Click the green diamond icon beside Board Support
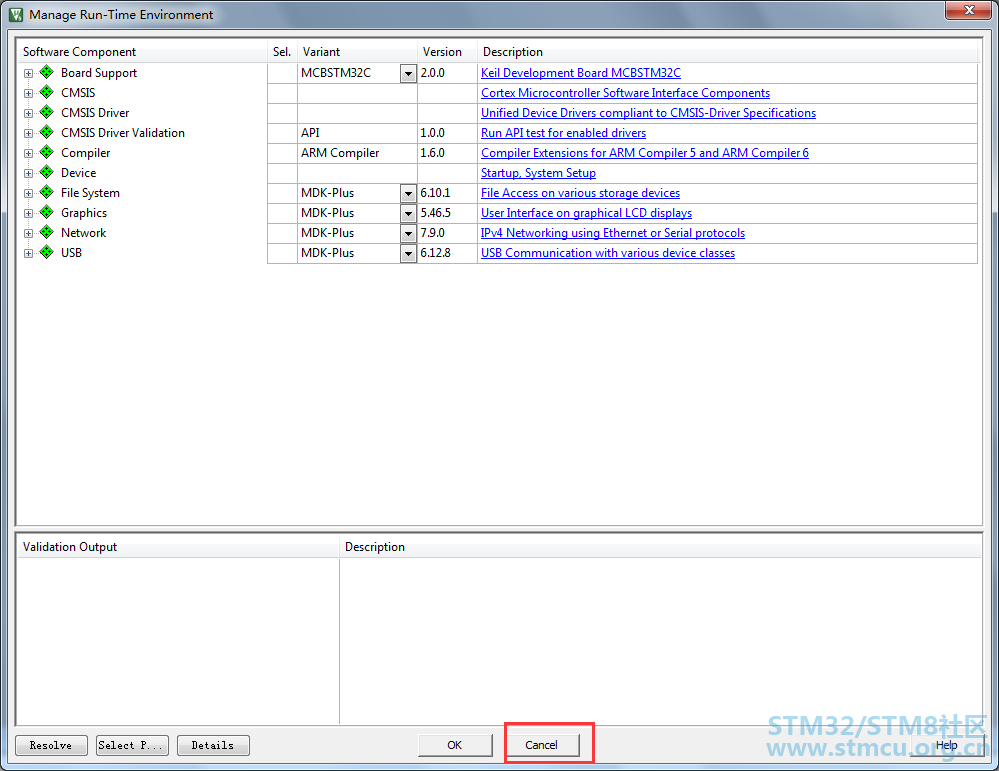Image resolution: width=999 pixels, height=771 pixels. click(46, 73)
